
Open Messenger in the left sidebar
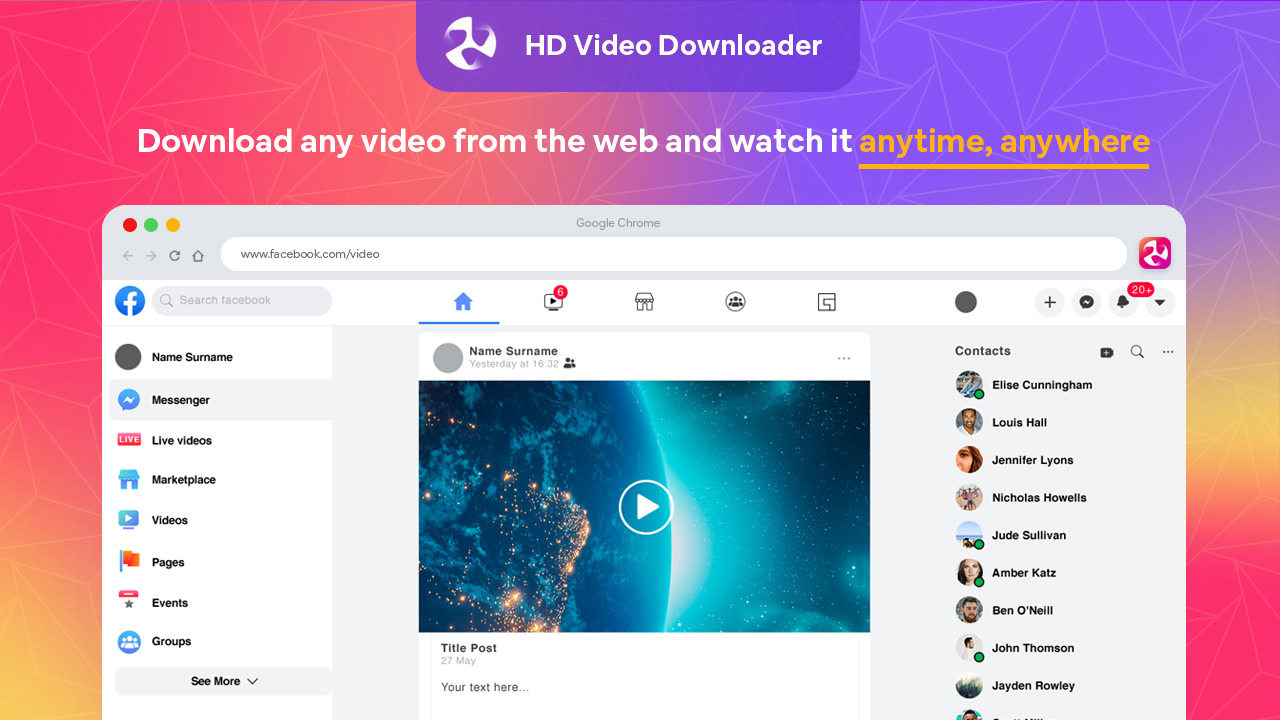coord(220,400)
